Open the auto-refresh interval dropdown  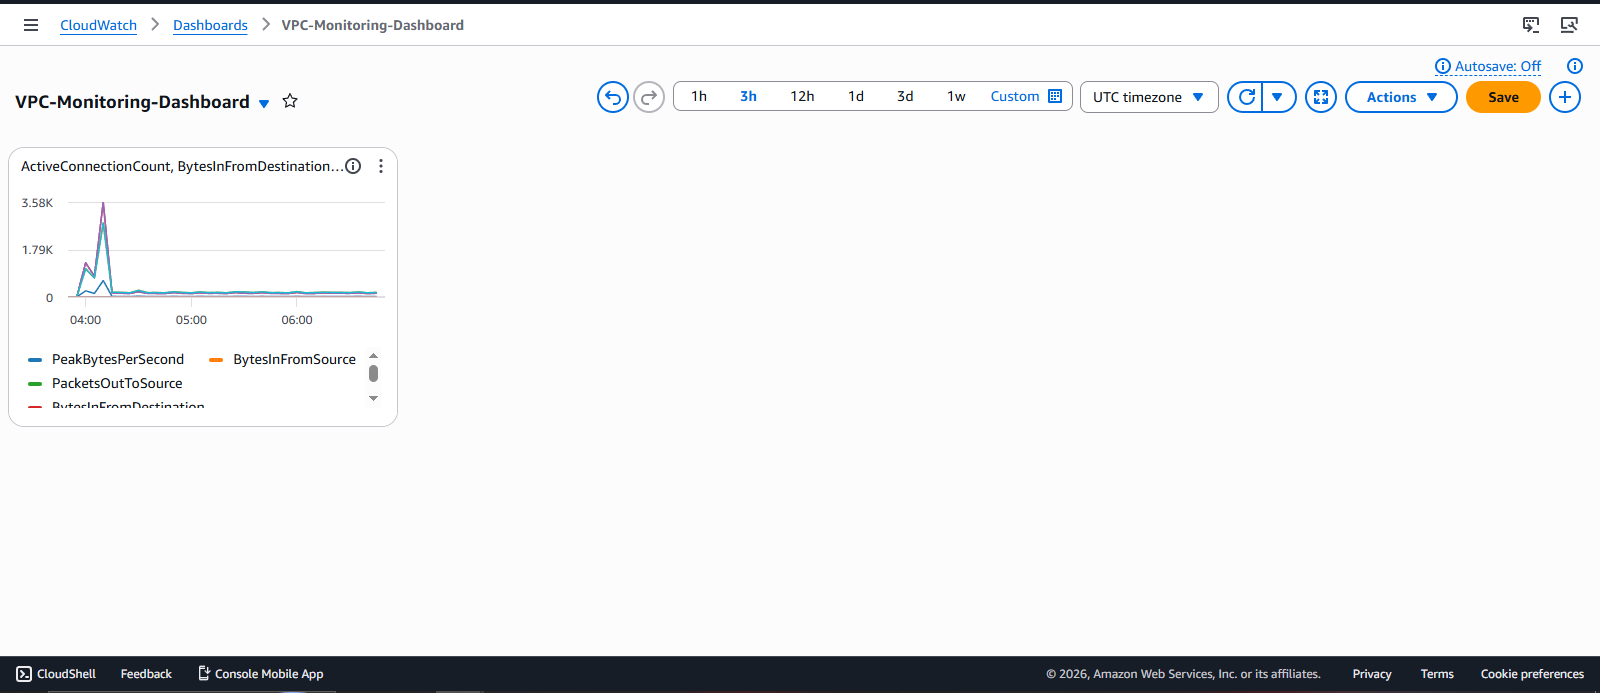[x=1278, y=97]
